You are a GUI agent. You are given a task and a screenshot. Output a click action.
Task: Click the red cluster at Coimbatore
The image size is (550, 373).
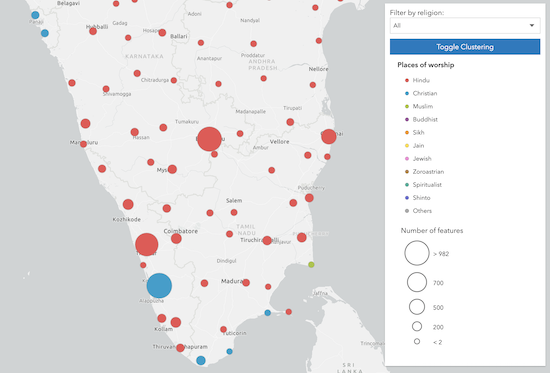[x=176, y=239]
